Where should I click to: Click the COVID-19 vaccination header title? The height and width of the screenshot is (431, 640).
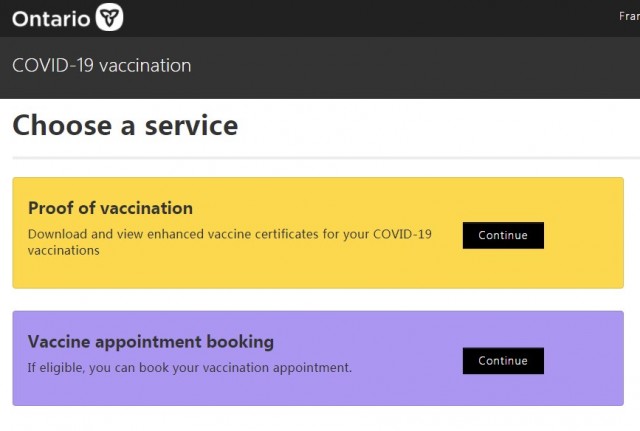102,65
